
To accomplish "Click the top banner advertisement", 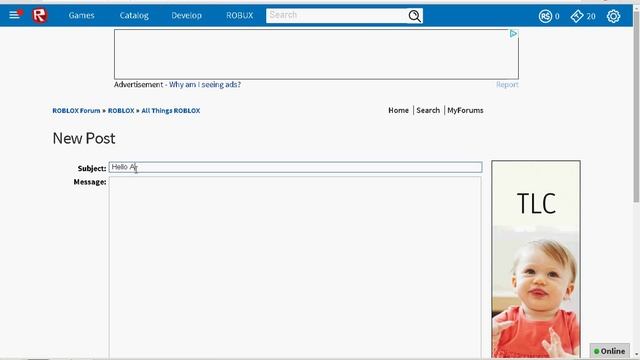I will pyautogui.click(x=316, y=54).
